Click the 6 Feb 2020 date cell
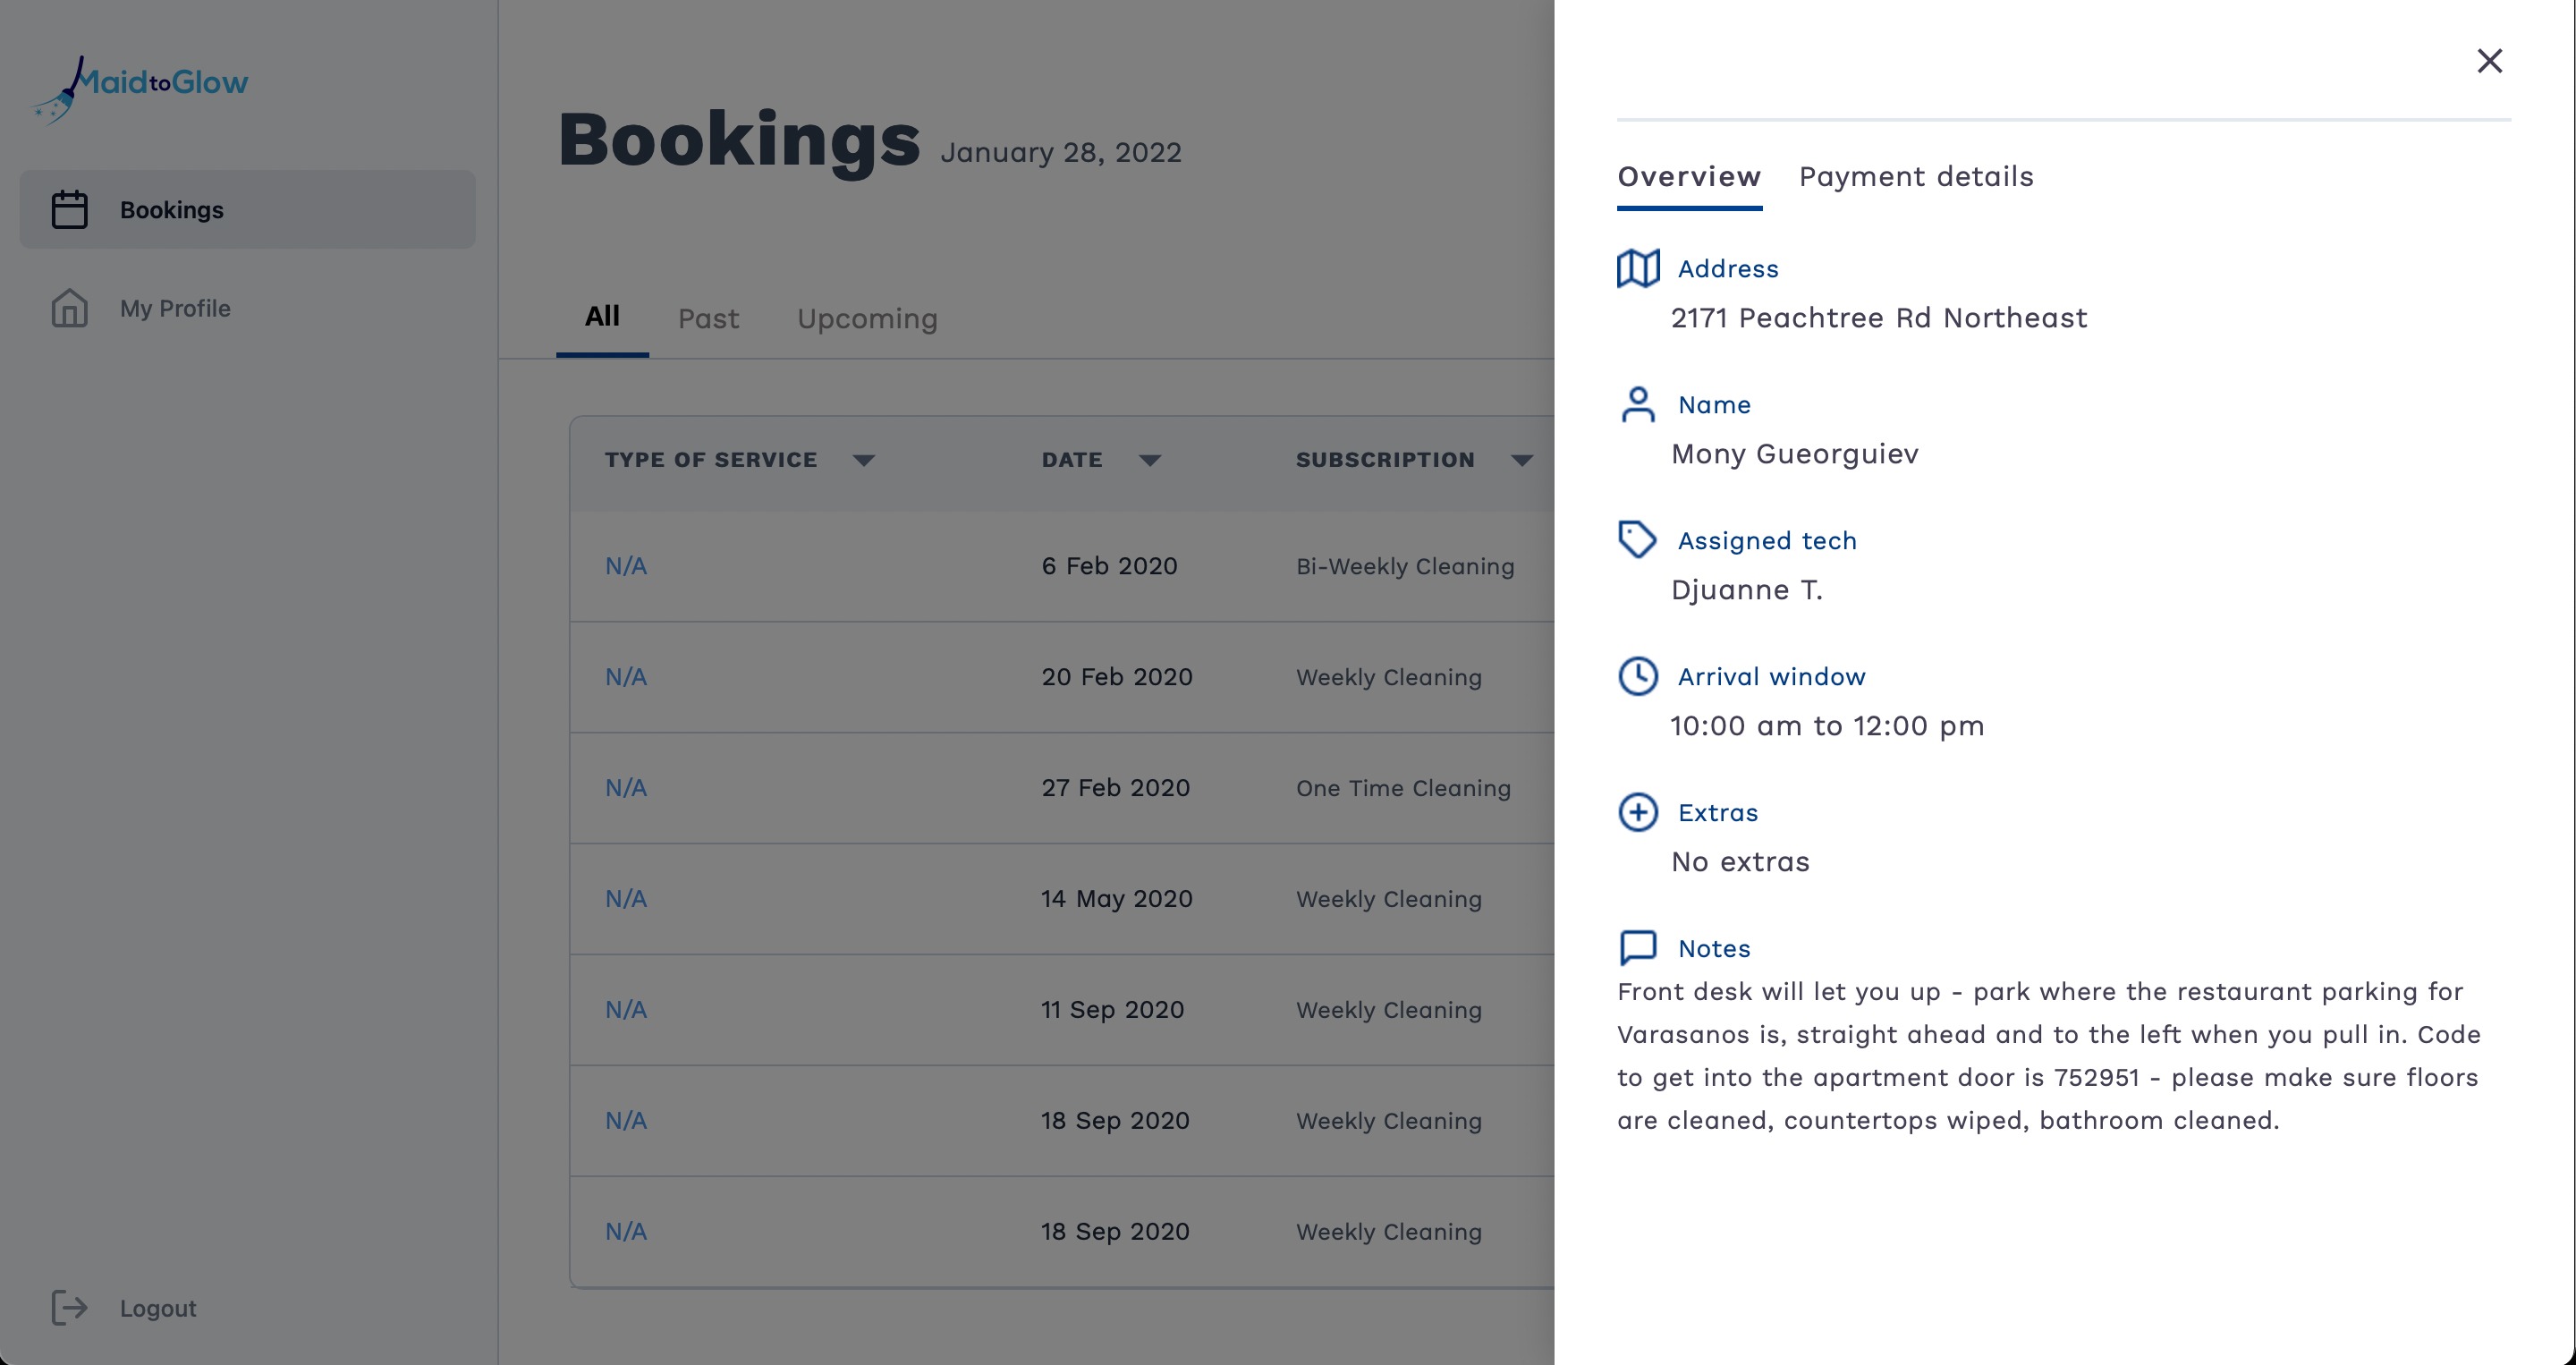 (1109, 566)
